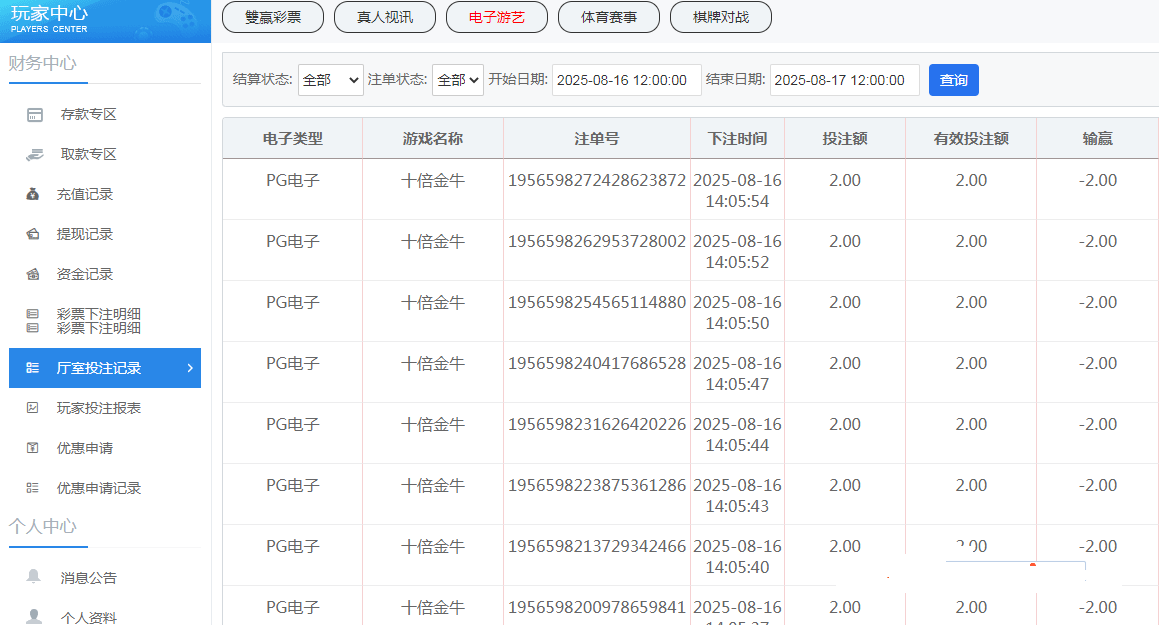This screenshot has height=625, width=1159.
Task: Expand the 厅室投注记录 chevron arrow
Action: tap(189, 368)
